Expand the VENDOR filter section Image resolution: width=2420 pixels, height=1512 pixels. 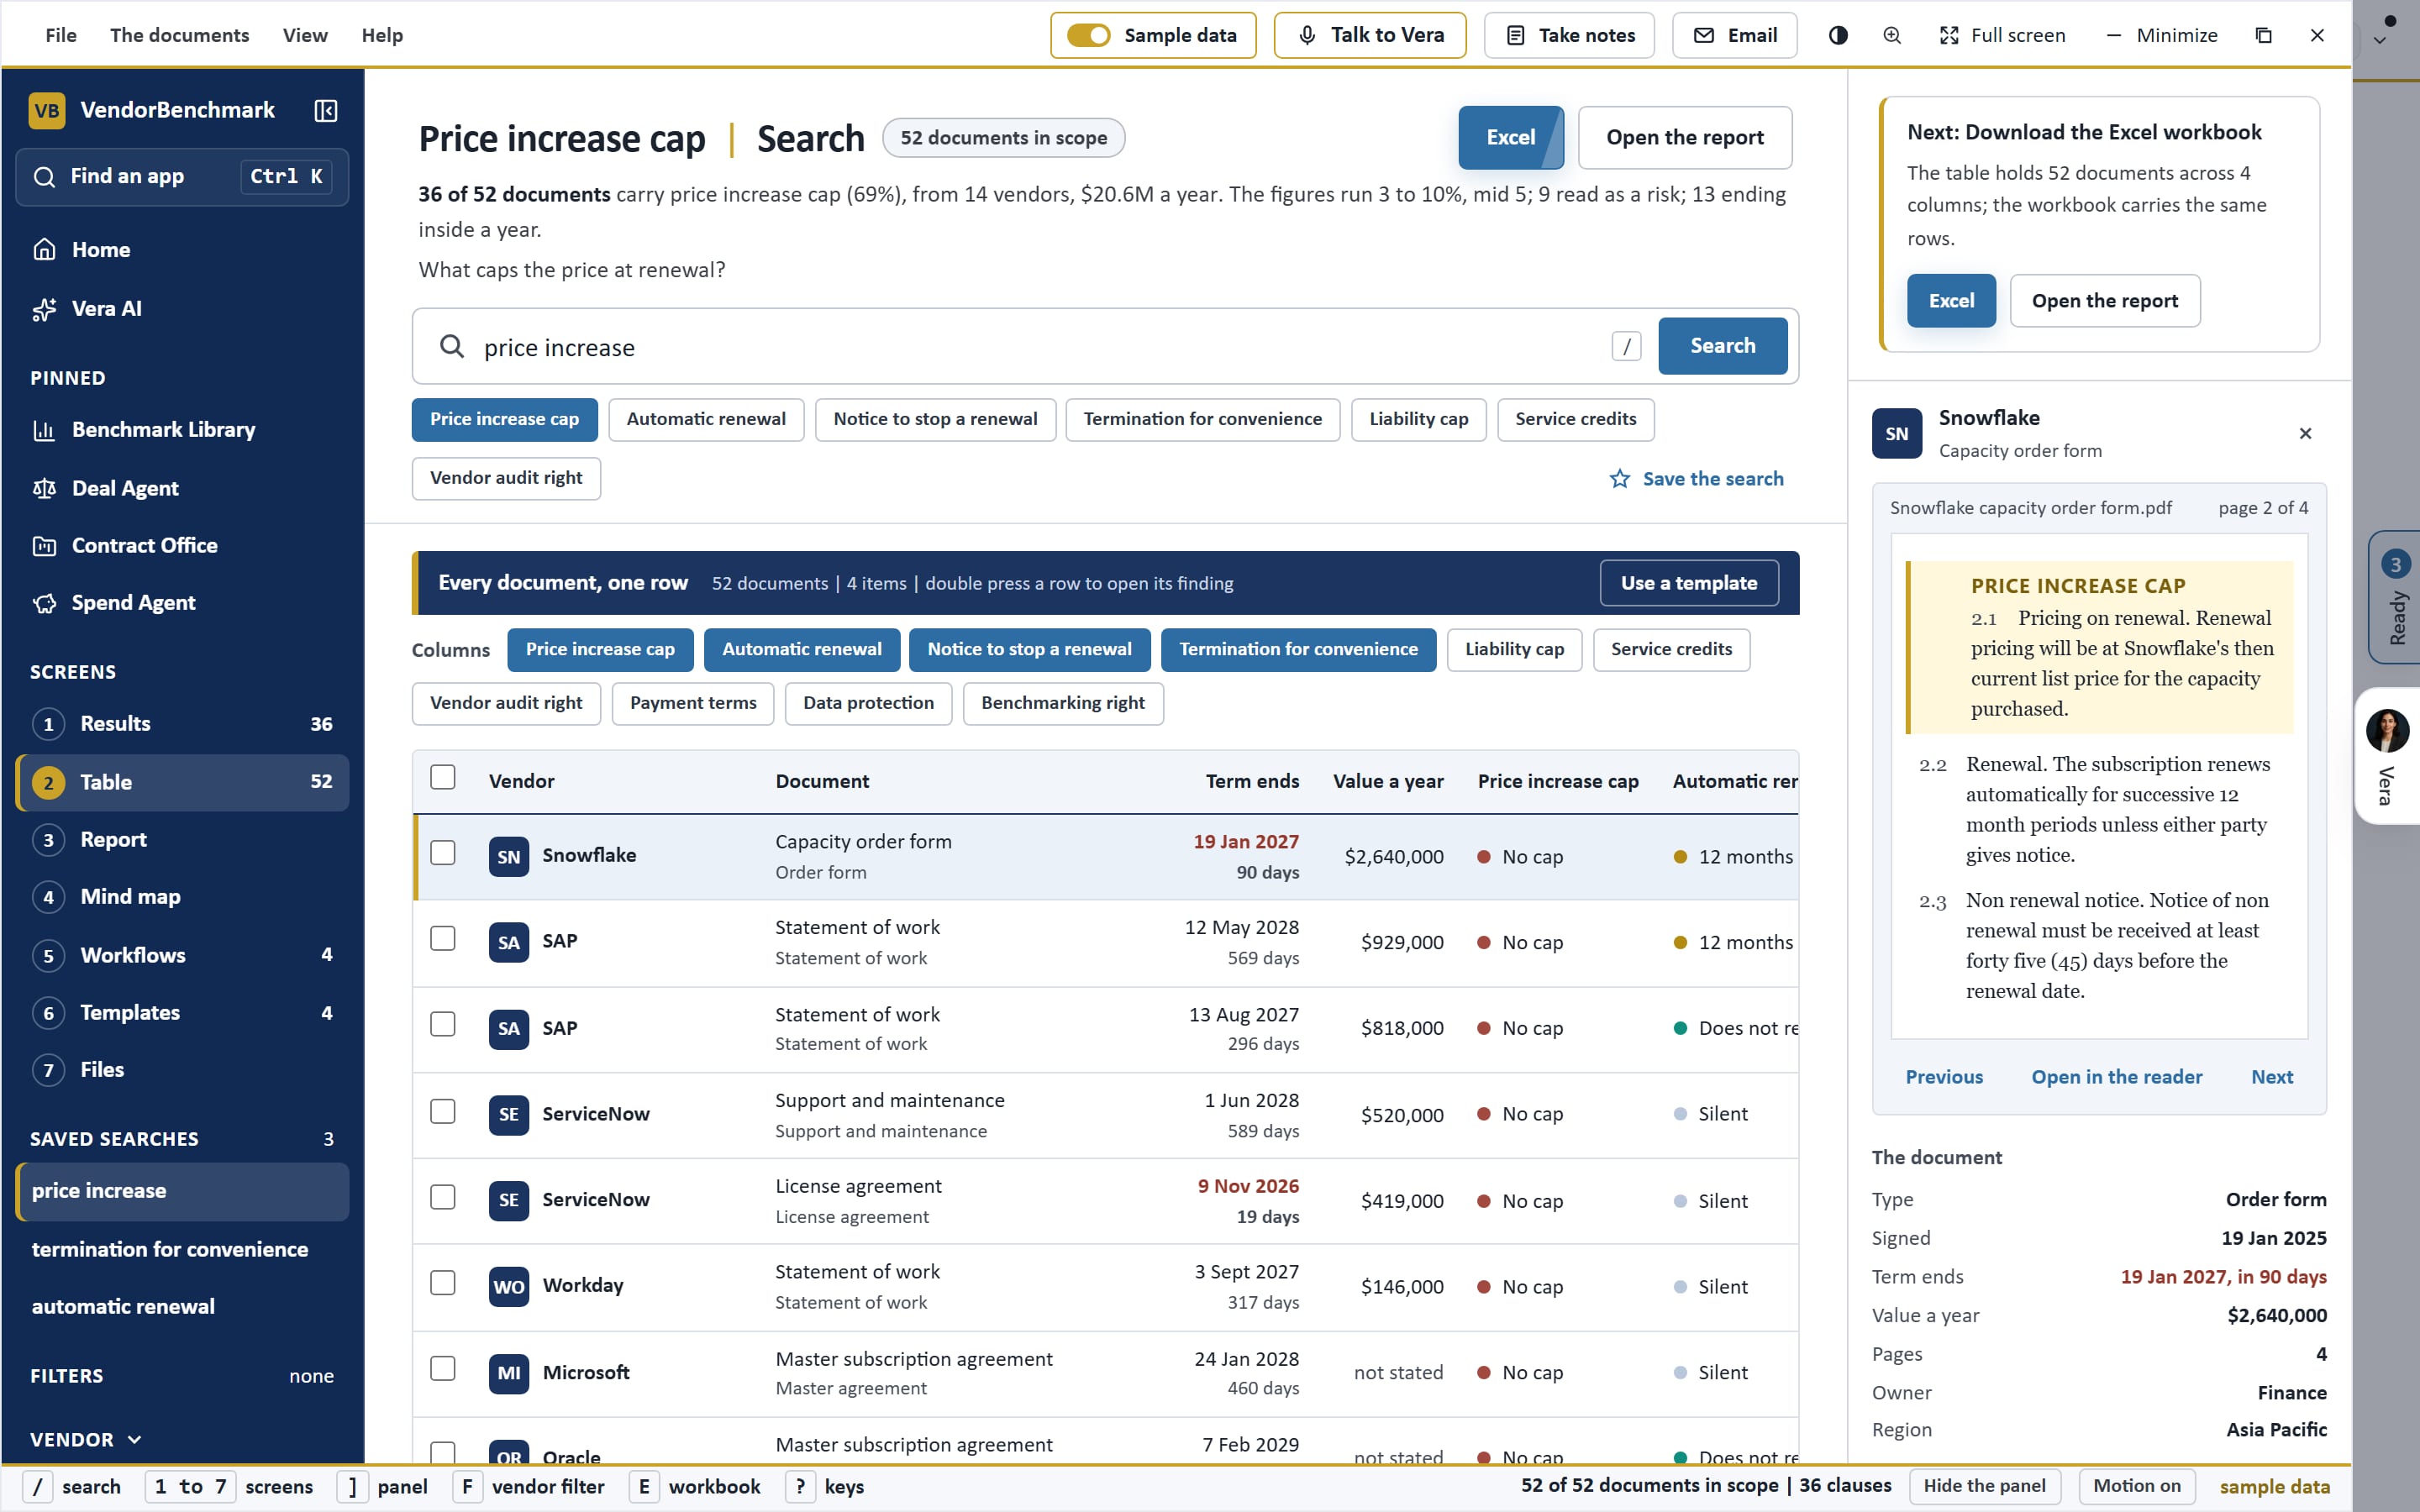pos(87,1440)
